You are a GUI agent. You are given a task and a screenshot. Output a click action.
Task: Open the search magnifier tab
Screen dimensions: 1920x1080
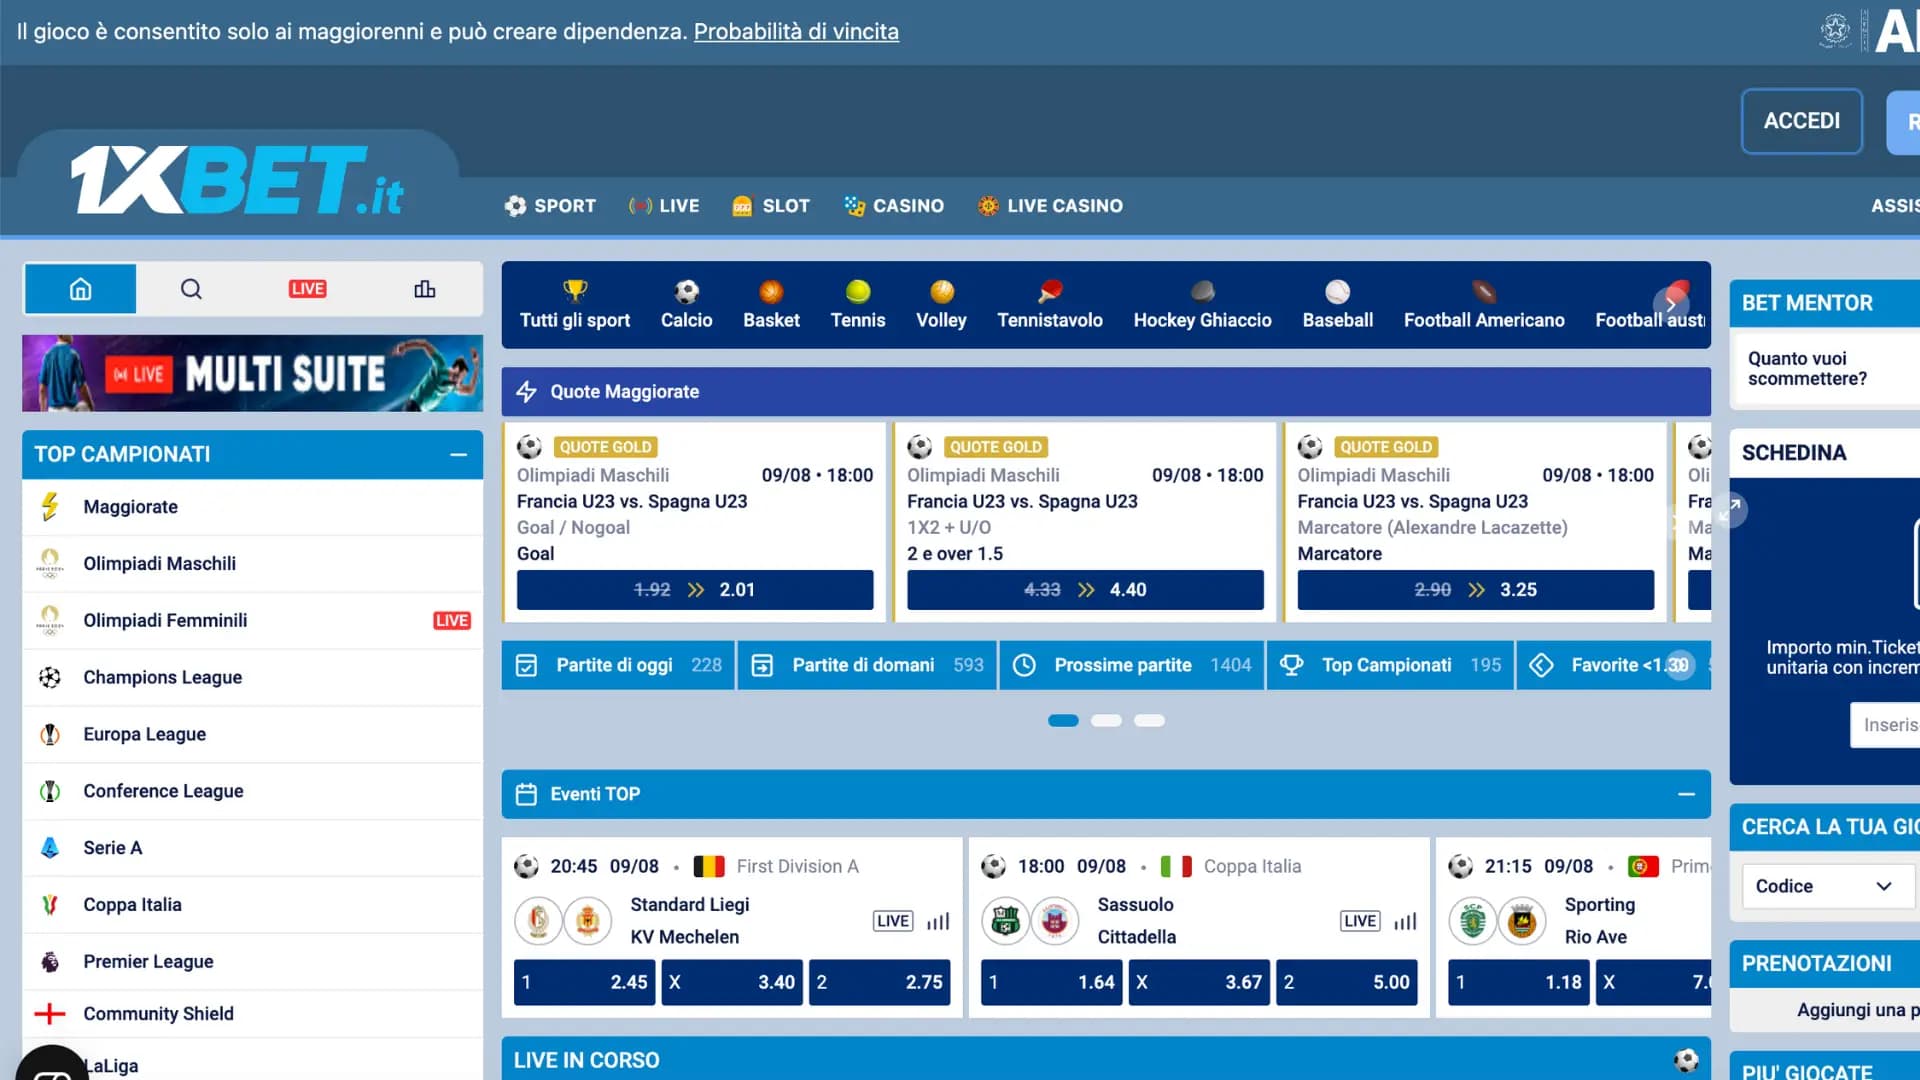[x=191, y=289]
